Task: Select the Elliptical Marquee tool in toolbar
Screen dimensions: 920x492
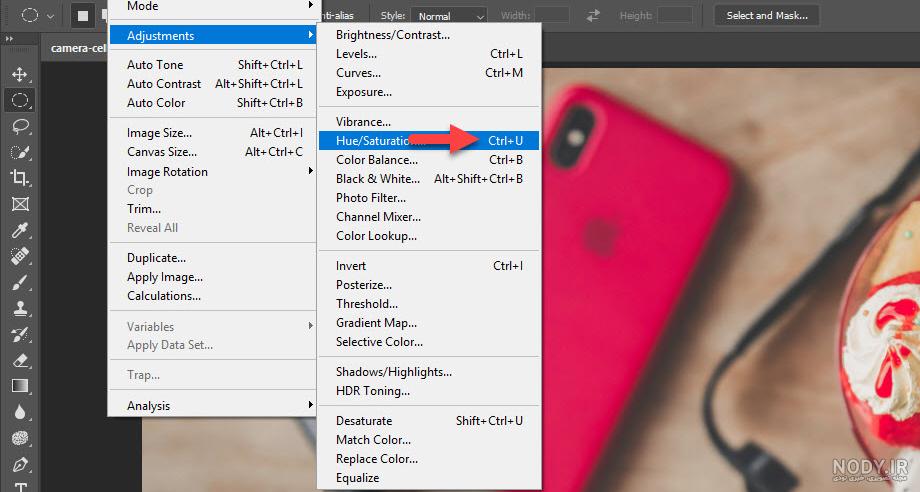Action: coord(20,100)
